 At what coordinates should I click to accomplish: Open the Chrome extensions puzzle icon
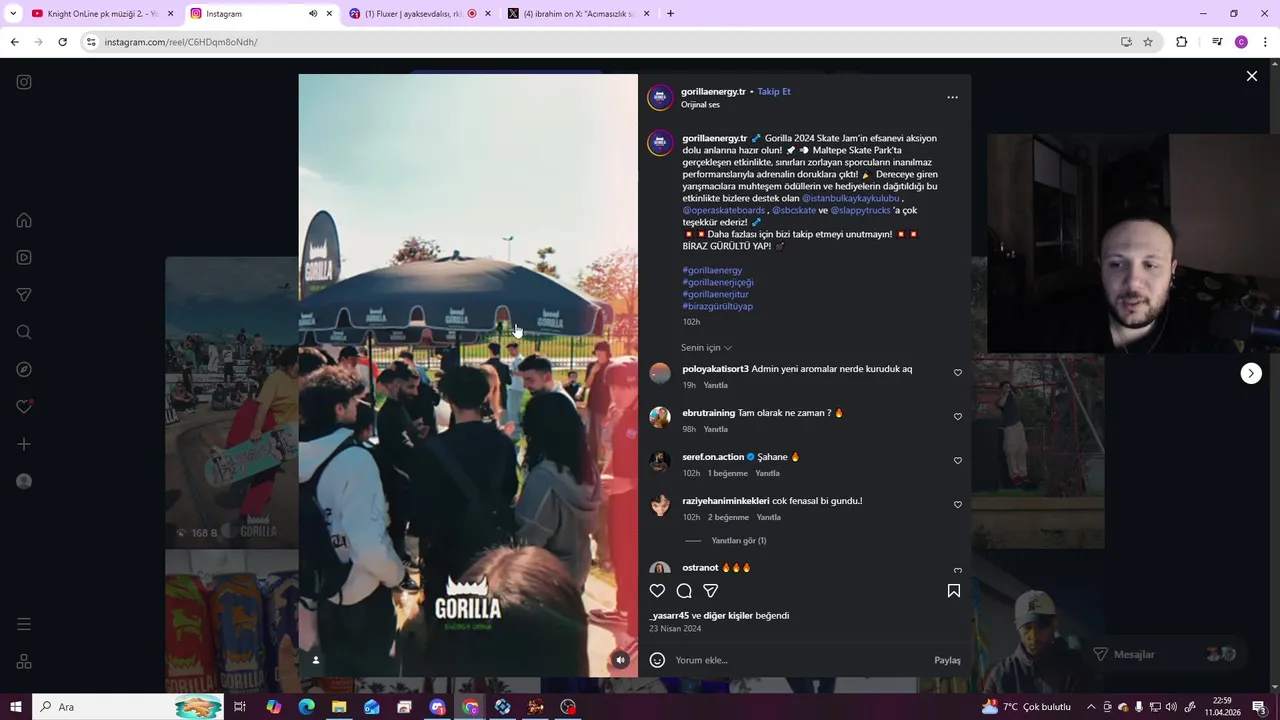point(1181,42)
